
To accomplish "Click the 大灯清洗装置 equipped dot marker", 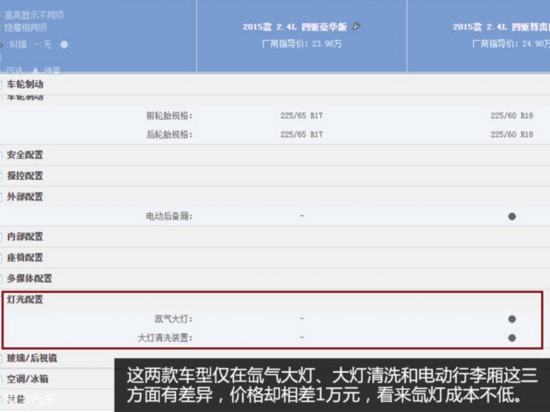I will click(x=512, y=338).
